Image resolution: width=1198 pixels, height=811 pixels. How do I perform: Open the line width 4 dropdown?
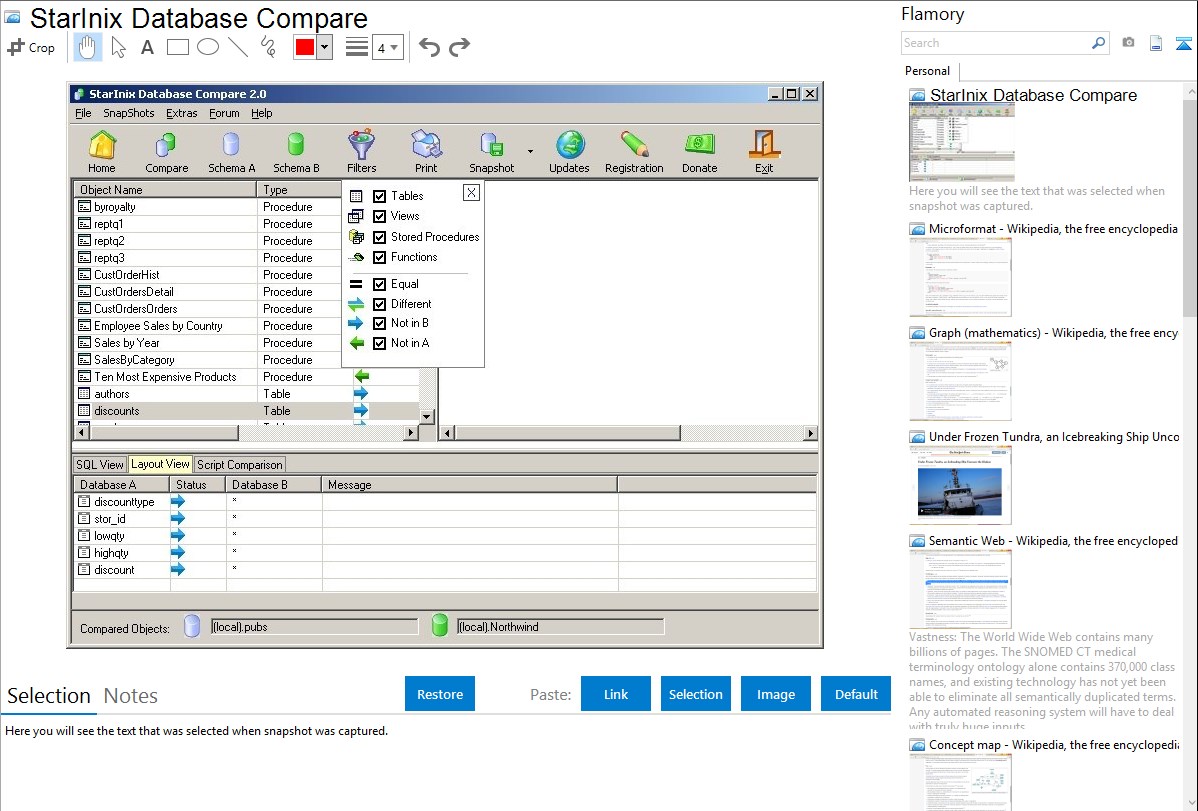[x=387, y=48]
